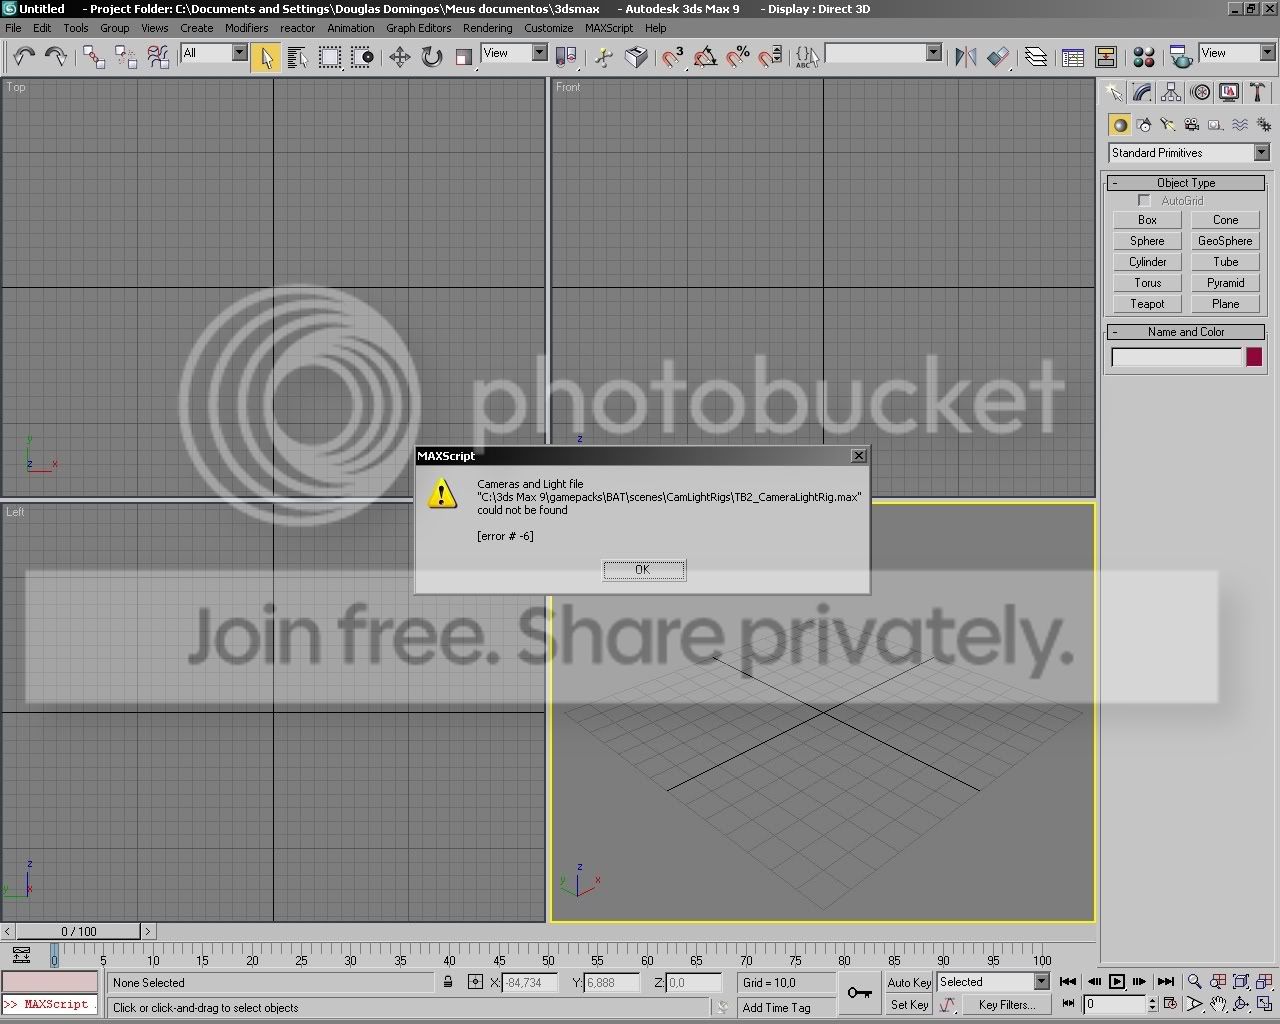Toggle Window/Crossing selection mode
The image size is (1280, 1024).
click(x=363, y=57)
